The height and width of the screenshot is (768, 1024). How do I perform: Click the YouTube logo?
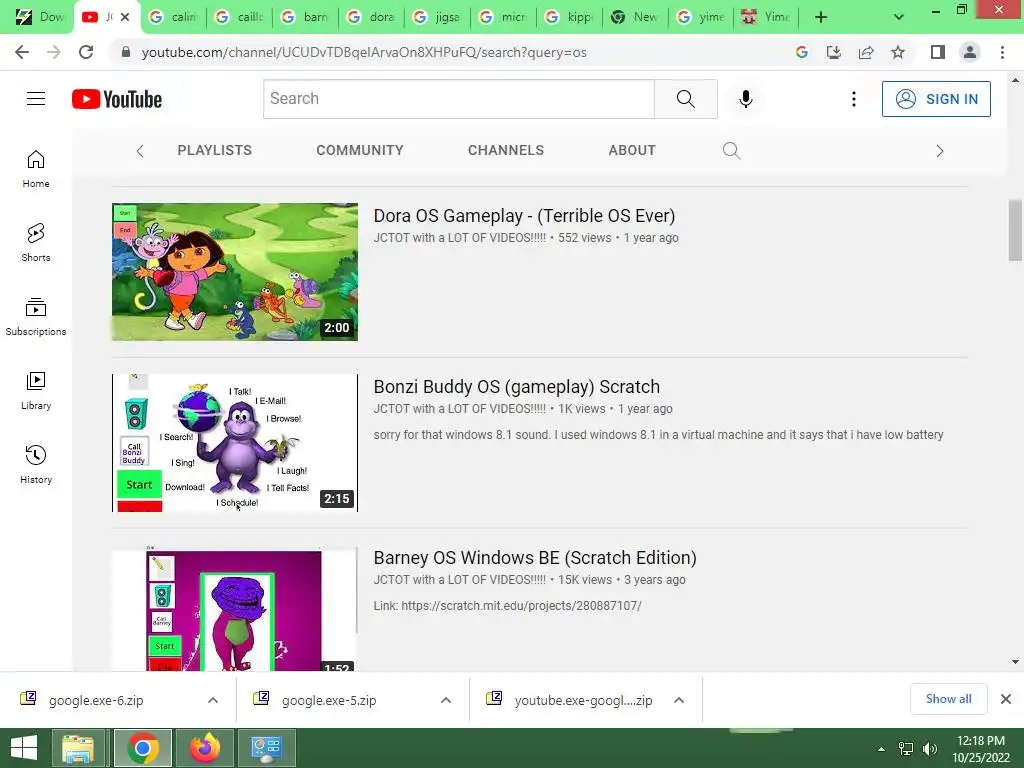click(117, 99)
